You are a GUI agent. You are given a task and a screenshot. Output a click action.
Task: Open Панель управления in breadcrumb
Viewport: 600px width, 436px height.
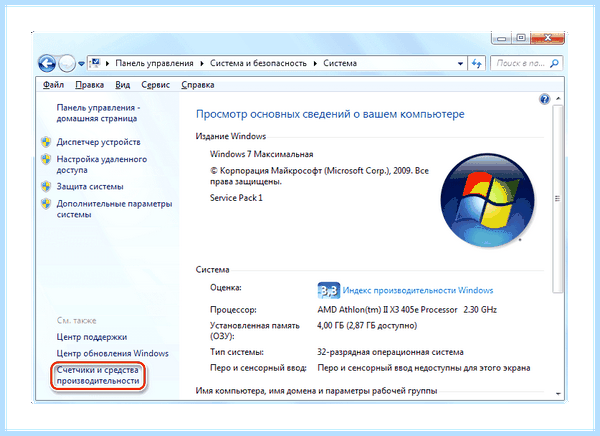155,63
